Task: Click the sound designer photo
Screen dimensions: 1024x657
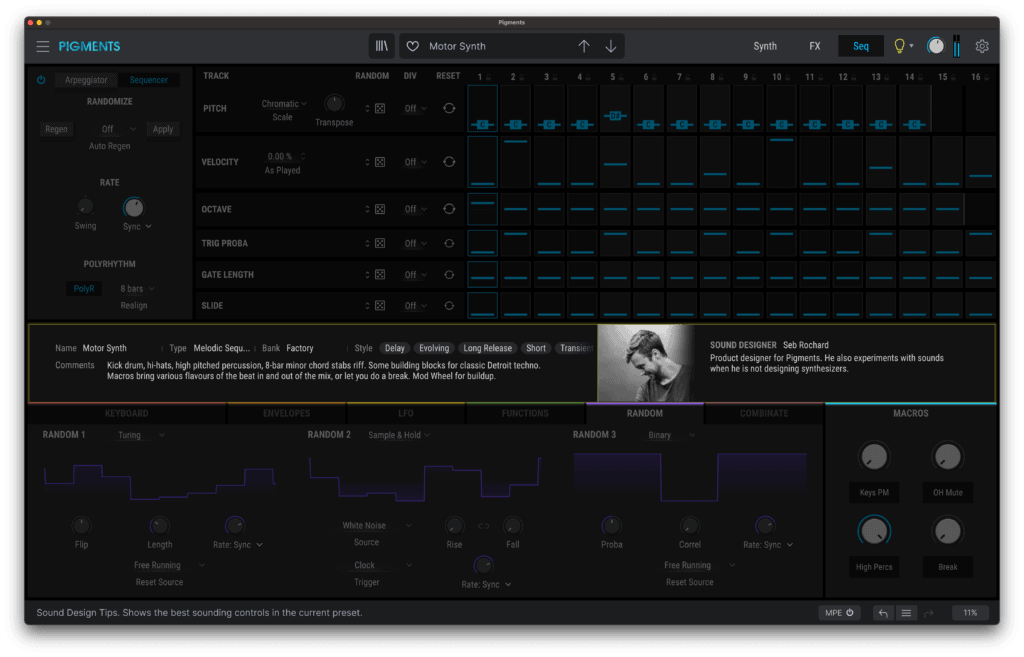Action: click(645, 363)
